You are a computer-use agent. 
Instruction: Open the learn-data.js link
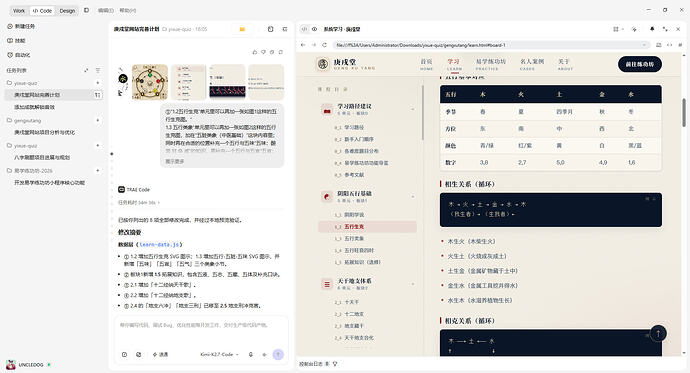point(159,245)
